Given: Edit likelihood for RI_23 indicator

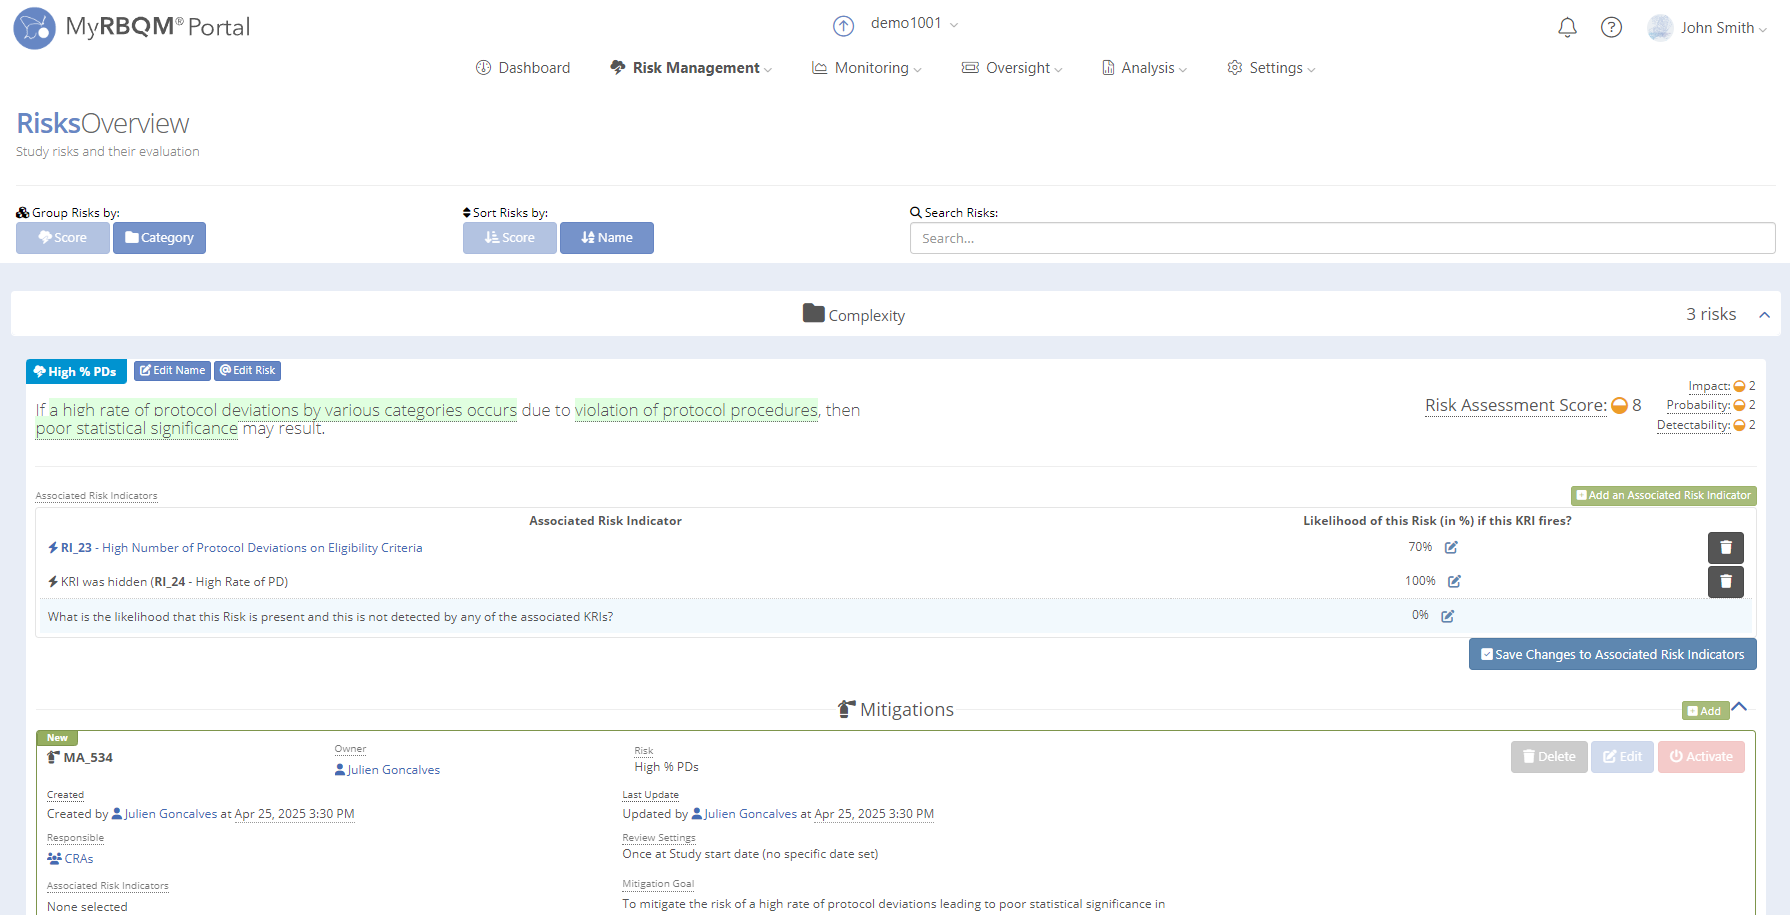Looking at the screenshot, I should (1451, 547).
